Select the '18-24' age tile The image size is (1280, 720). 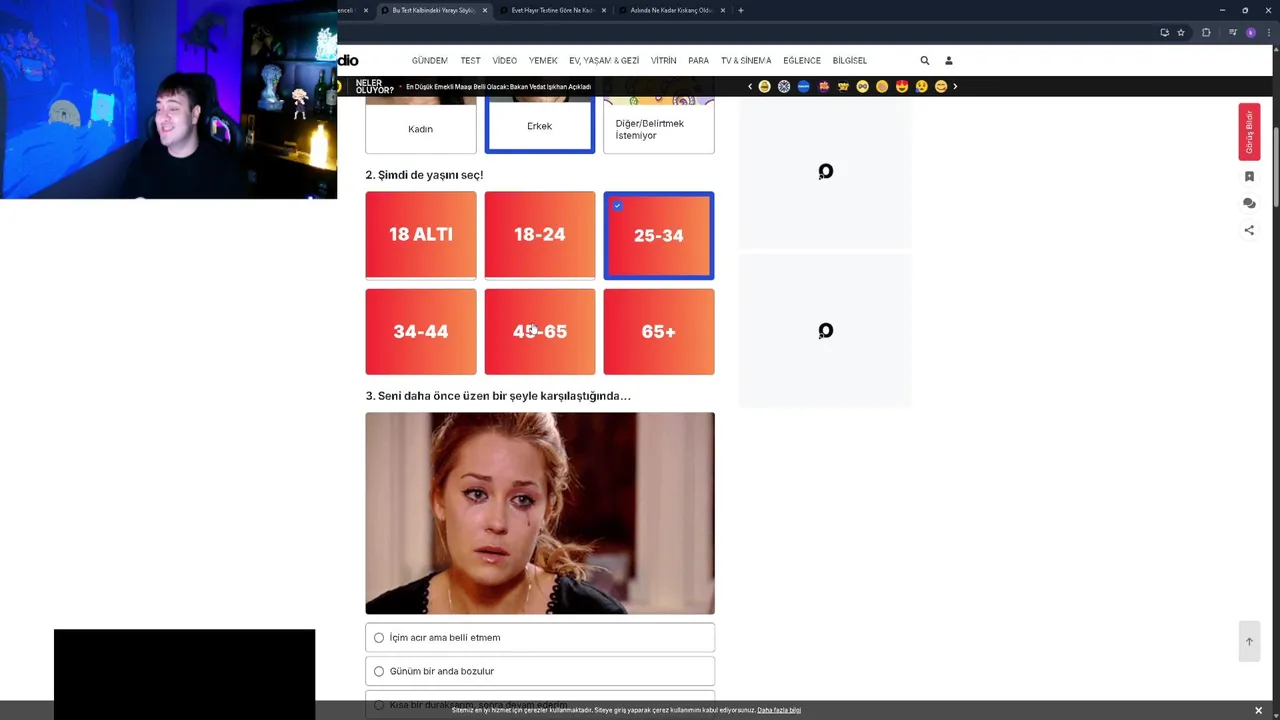coord(539,235)
